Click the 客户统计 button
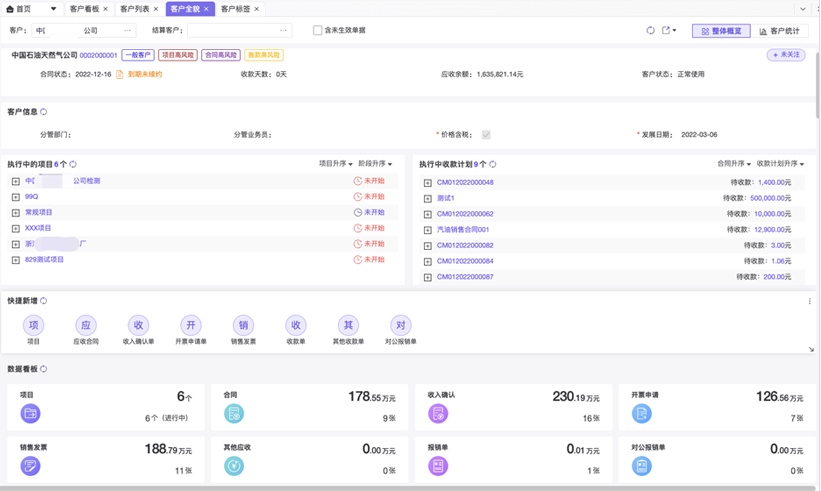The image size is (821, 491). pos(780,31)
